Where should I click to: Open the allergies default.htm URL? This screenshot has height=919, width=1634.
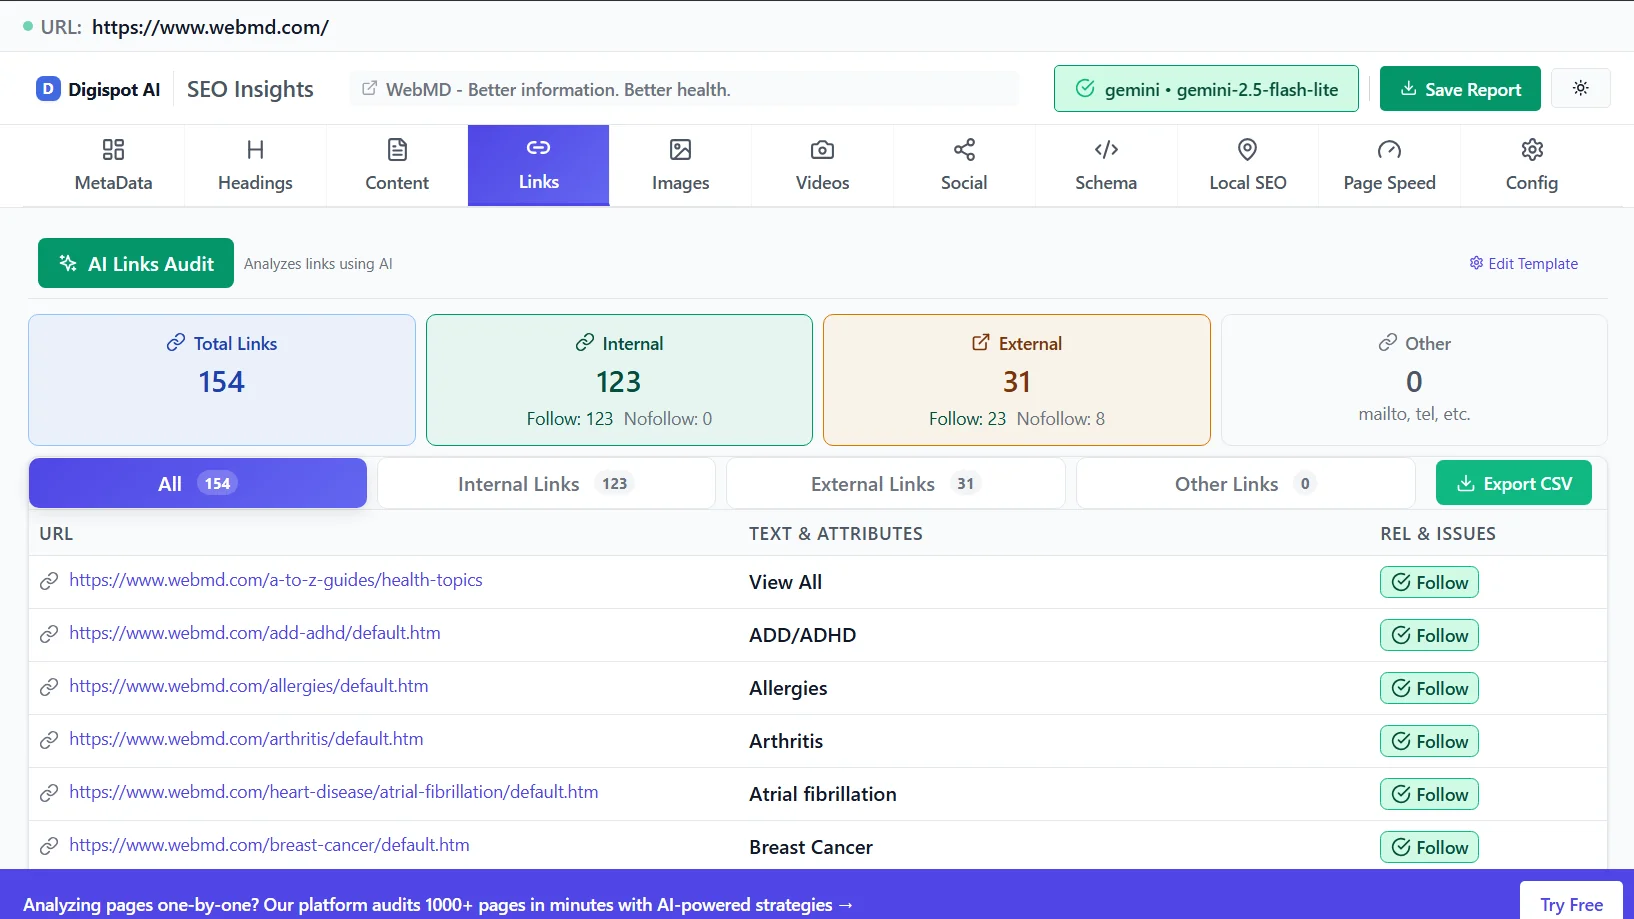click(x=249, y=686)
